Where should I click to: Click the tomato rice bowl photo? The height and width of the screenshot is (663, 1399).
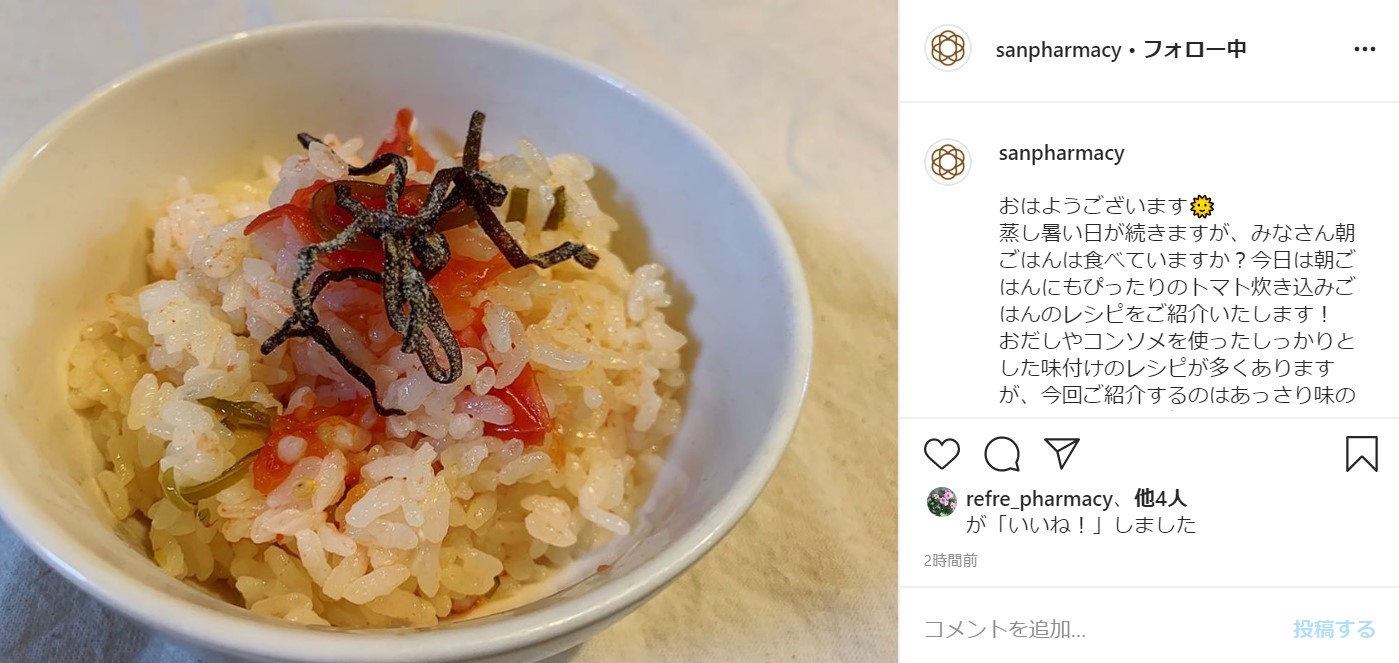[x=449, y=331]
